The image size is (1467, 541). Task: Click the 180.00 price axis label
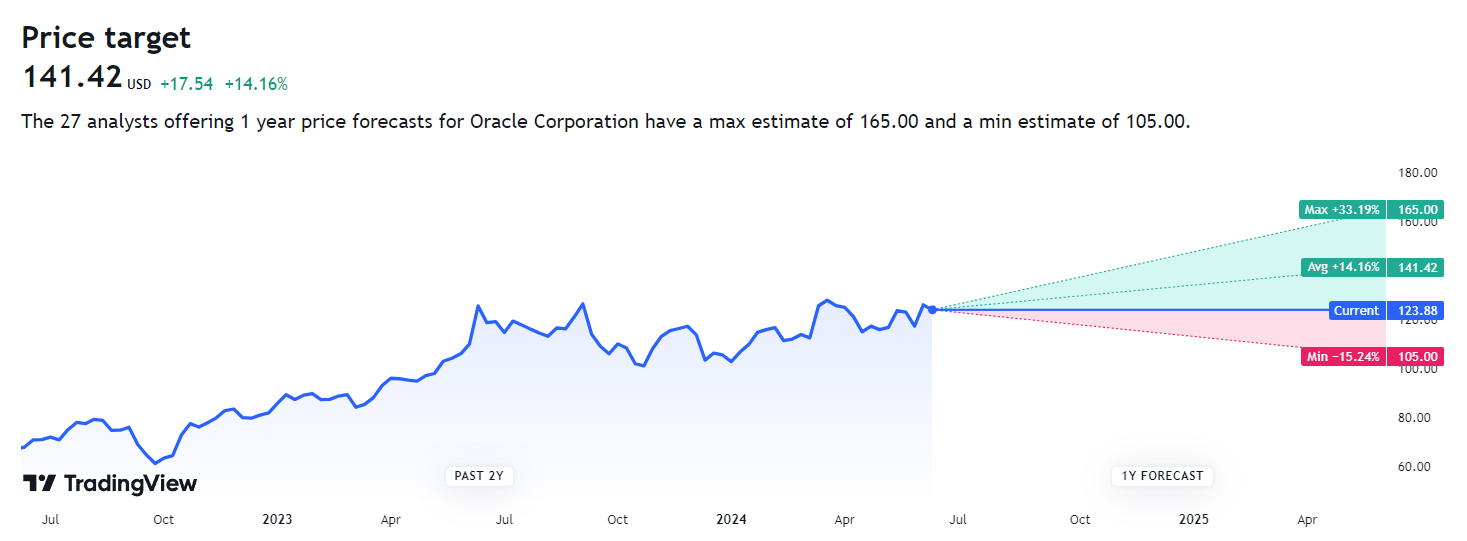click(x=1418, y=173)
